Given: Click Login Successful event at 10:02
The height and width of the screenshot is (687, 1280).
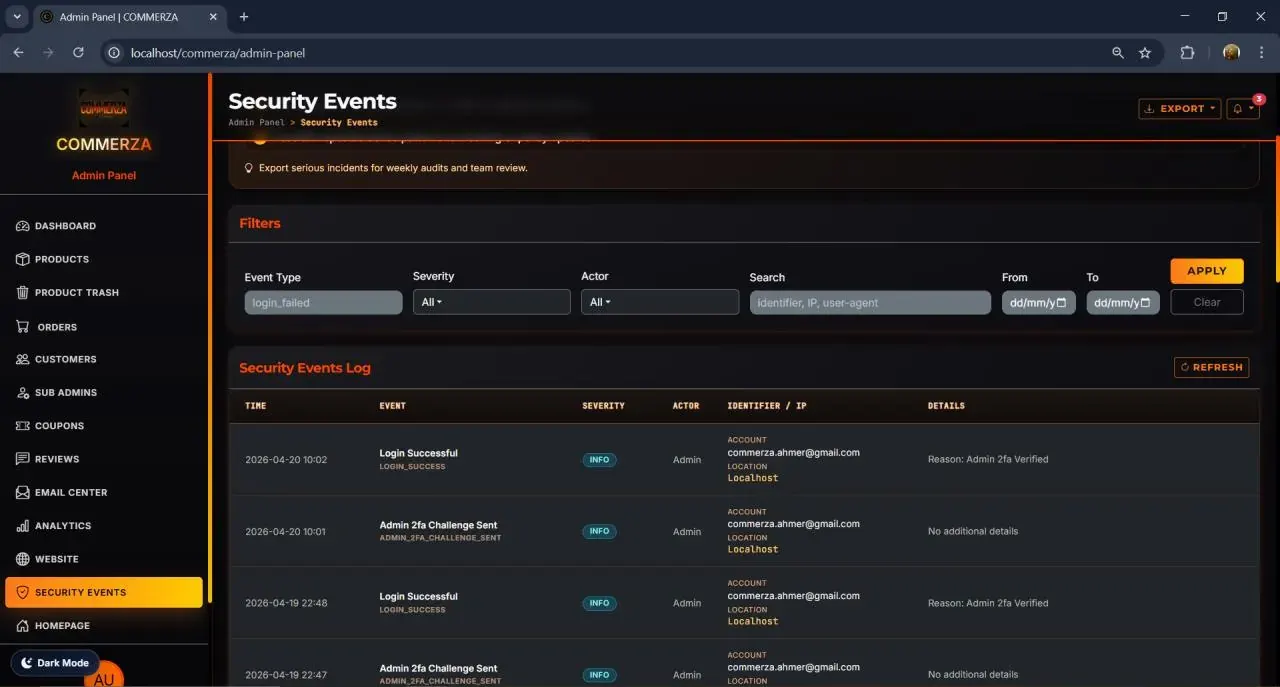Looking at the screenshot, I should pyautogui.click(x=418, y=453).
